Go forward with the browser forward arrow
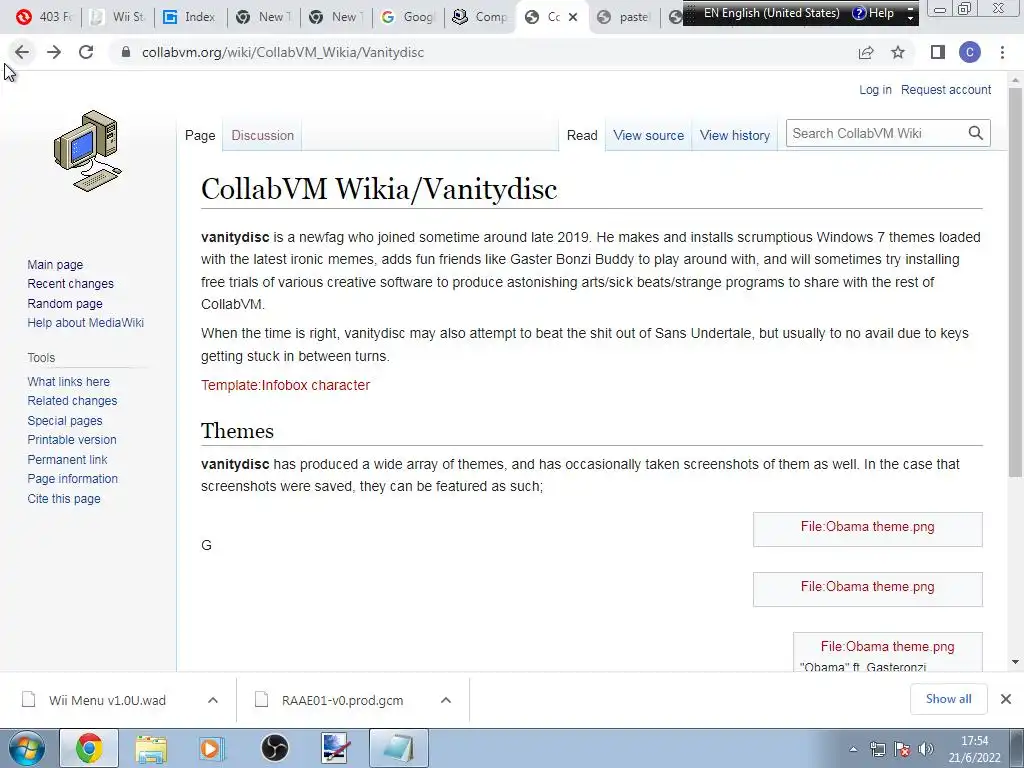 click(x=54, y=52)
